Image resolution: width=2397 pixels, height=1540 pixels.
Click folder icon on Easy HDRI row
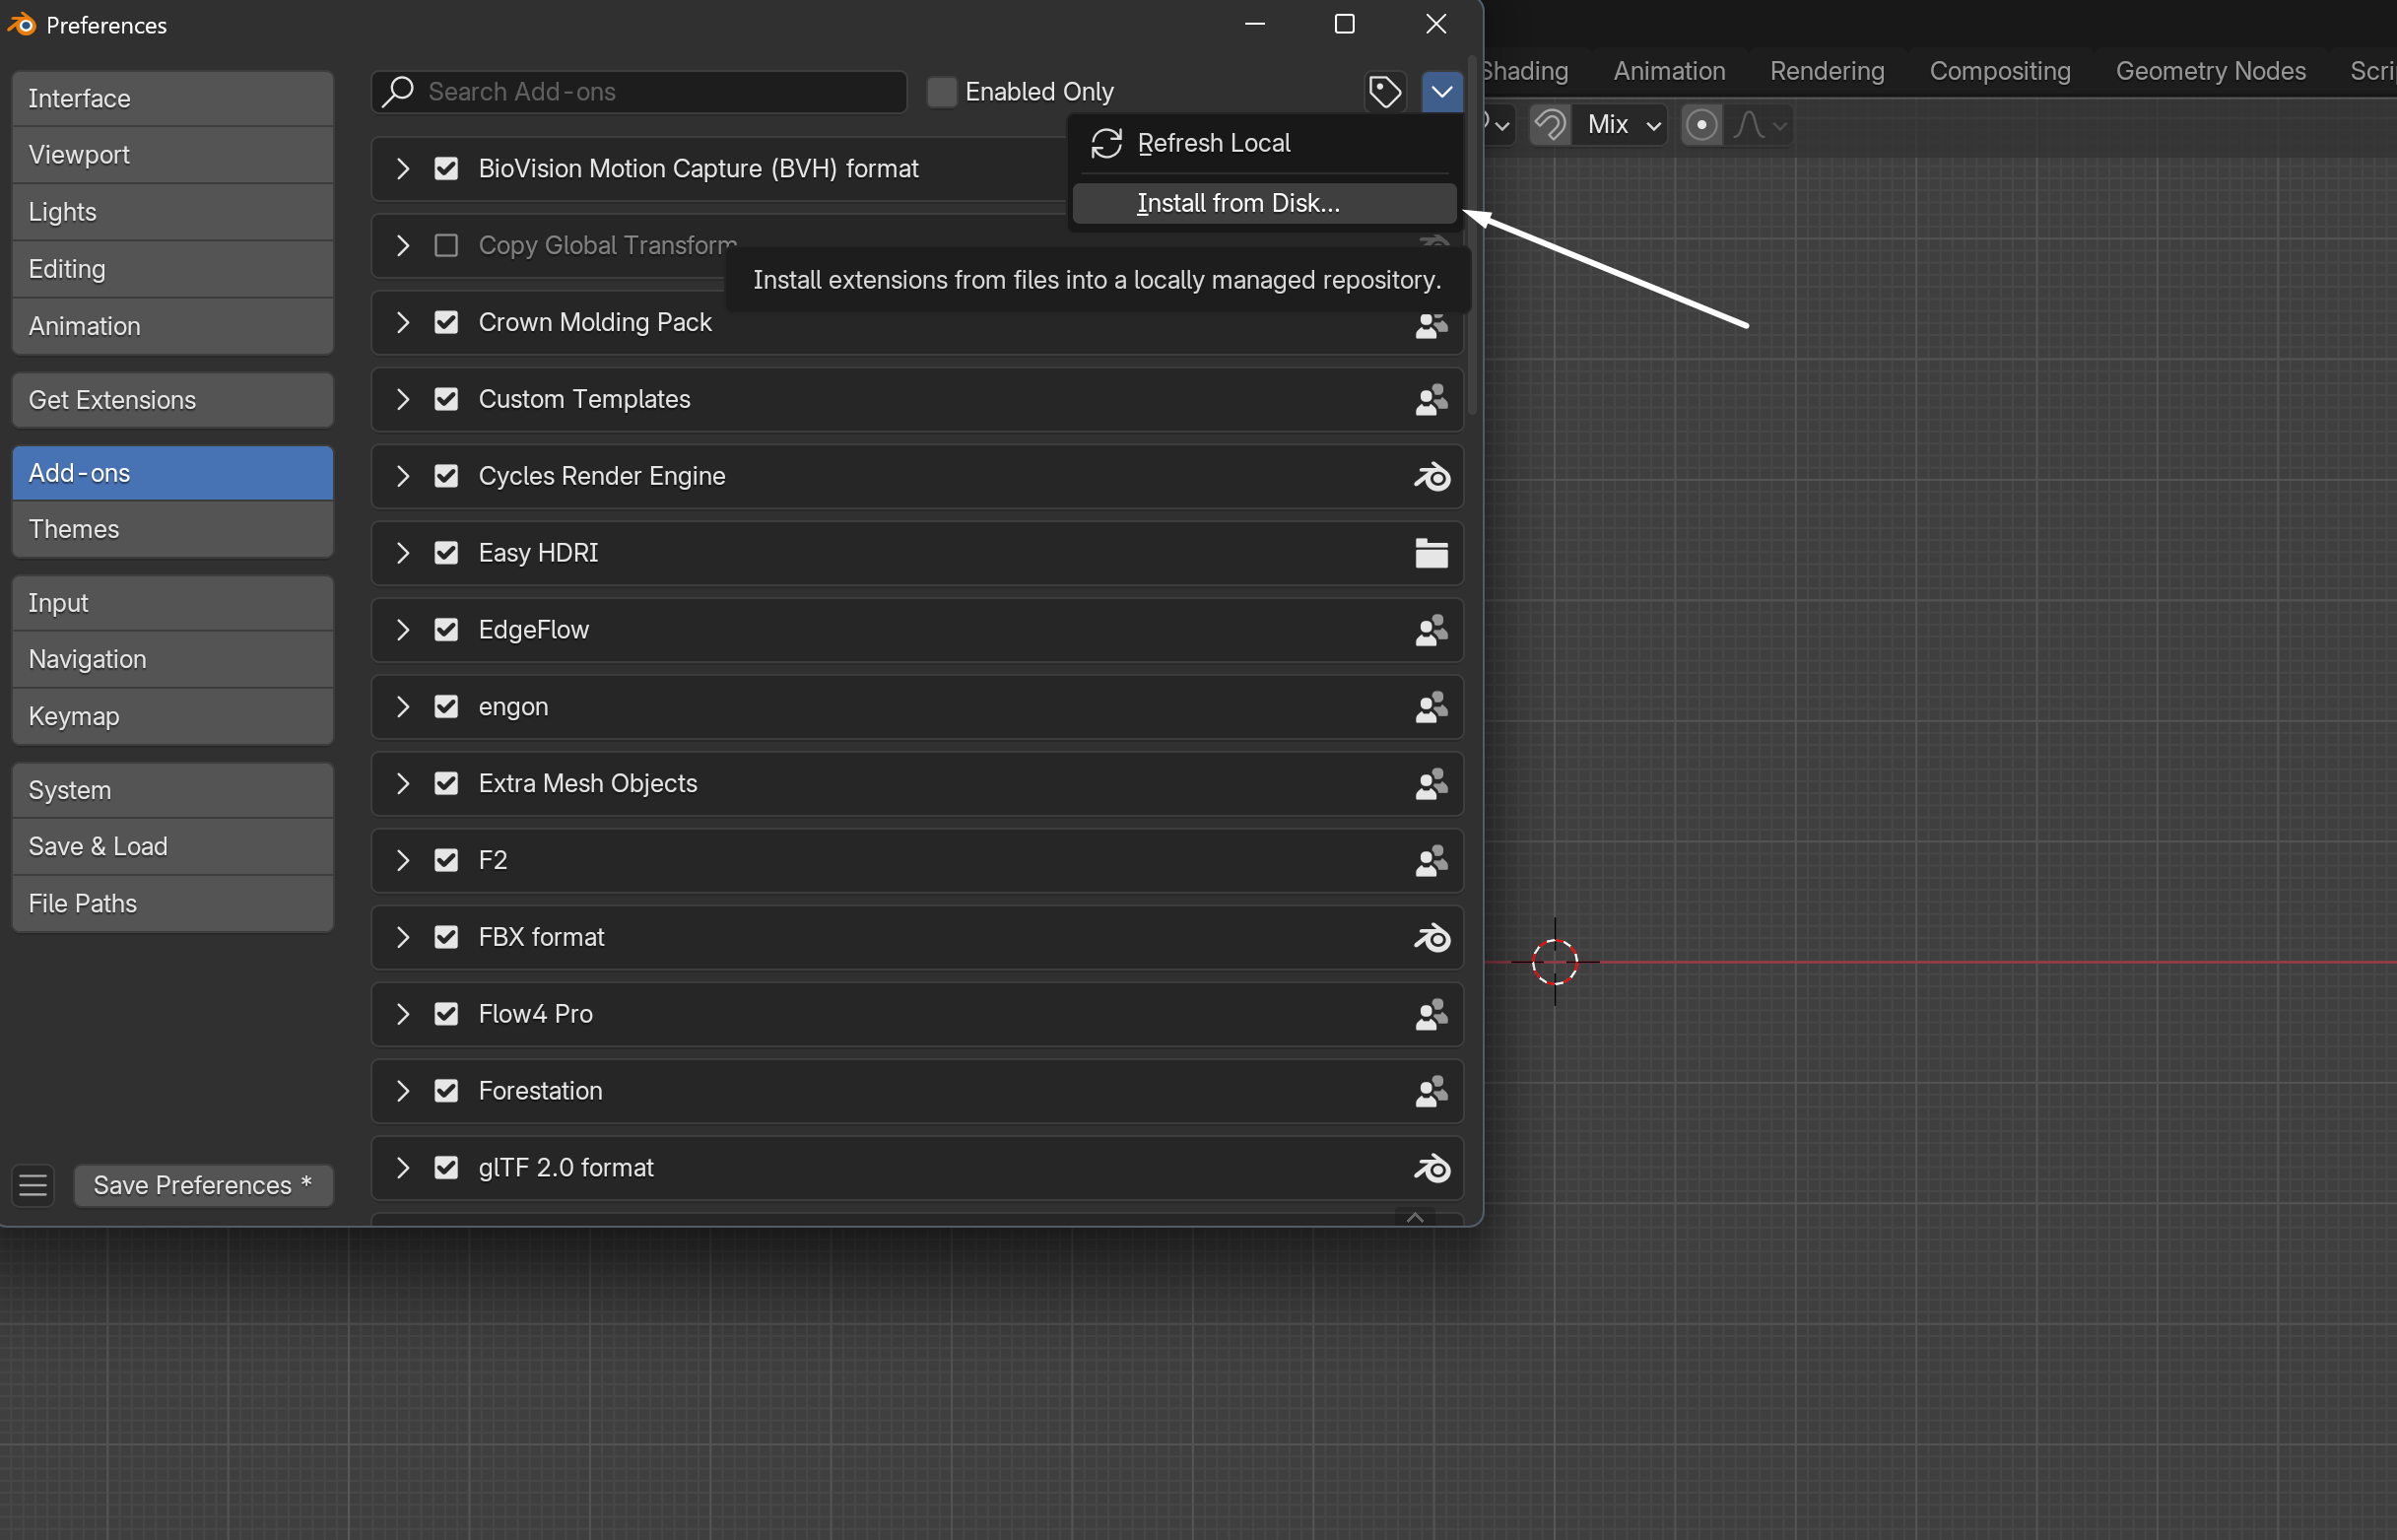coord(1431,553)
